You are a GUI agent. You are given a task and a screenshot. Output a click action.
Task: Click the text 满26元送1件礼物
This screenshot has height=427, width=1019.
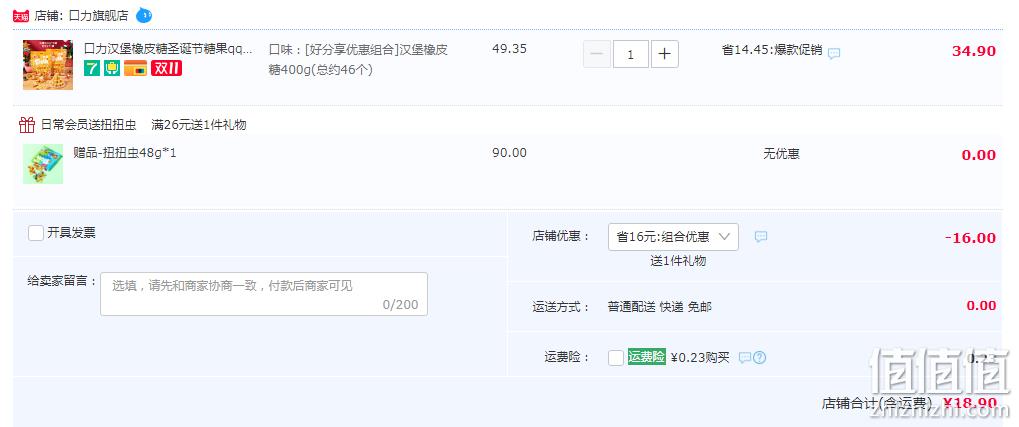pyautogui.click(x=199, y=125)
